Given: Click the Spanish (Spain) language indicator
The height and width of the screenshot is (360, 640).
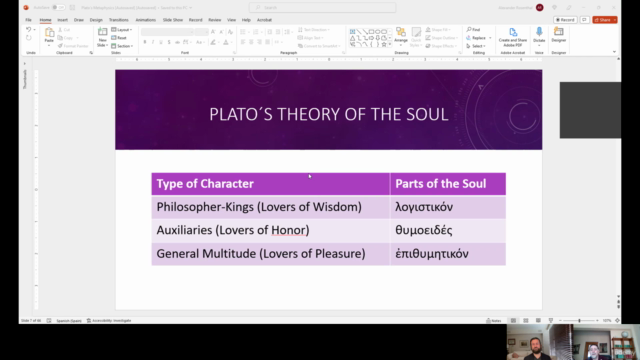Looking at the screenshot, I should click(69, 321).
